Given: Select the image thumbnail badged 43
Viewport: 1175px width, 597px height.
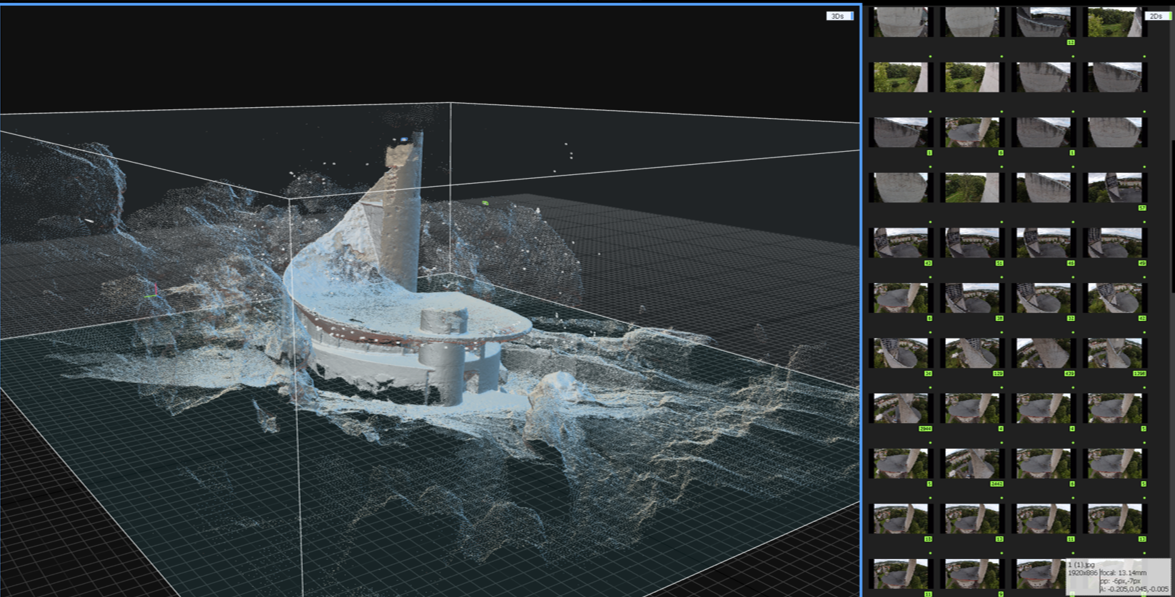Looking at the screenshot, I should coord(901,243).
